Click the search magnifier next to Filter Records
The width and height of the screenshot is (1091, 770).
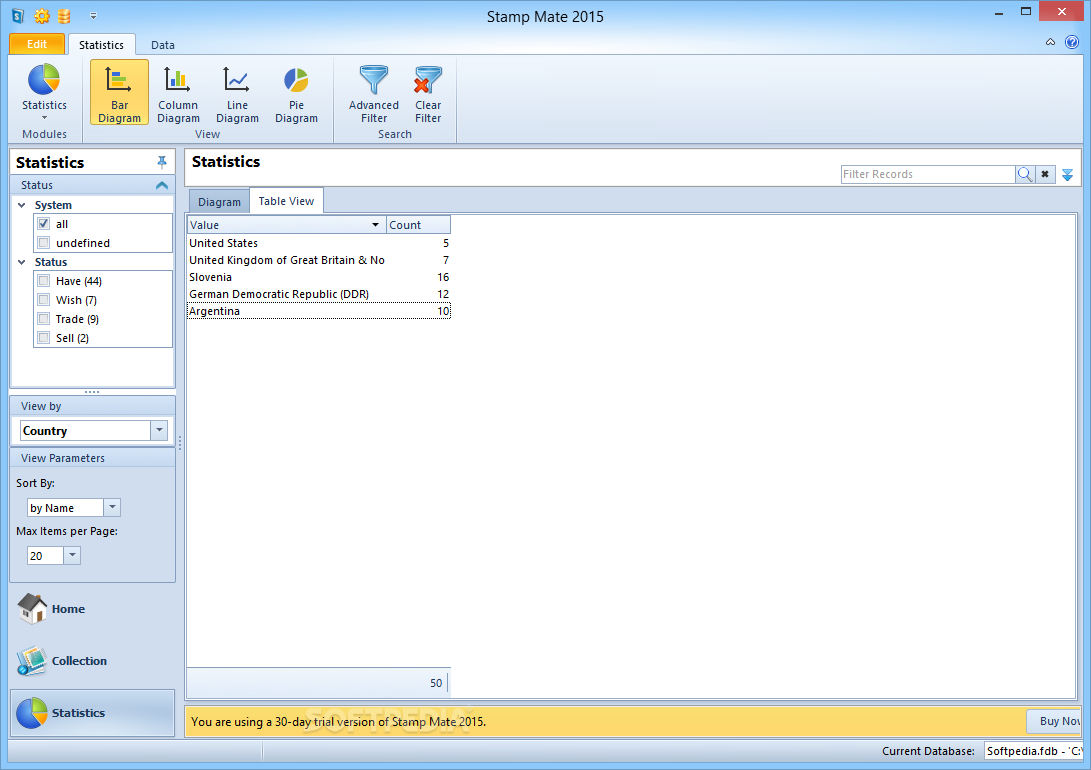pos(1024,174)
